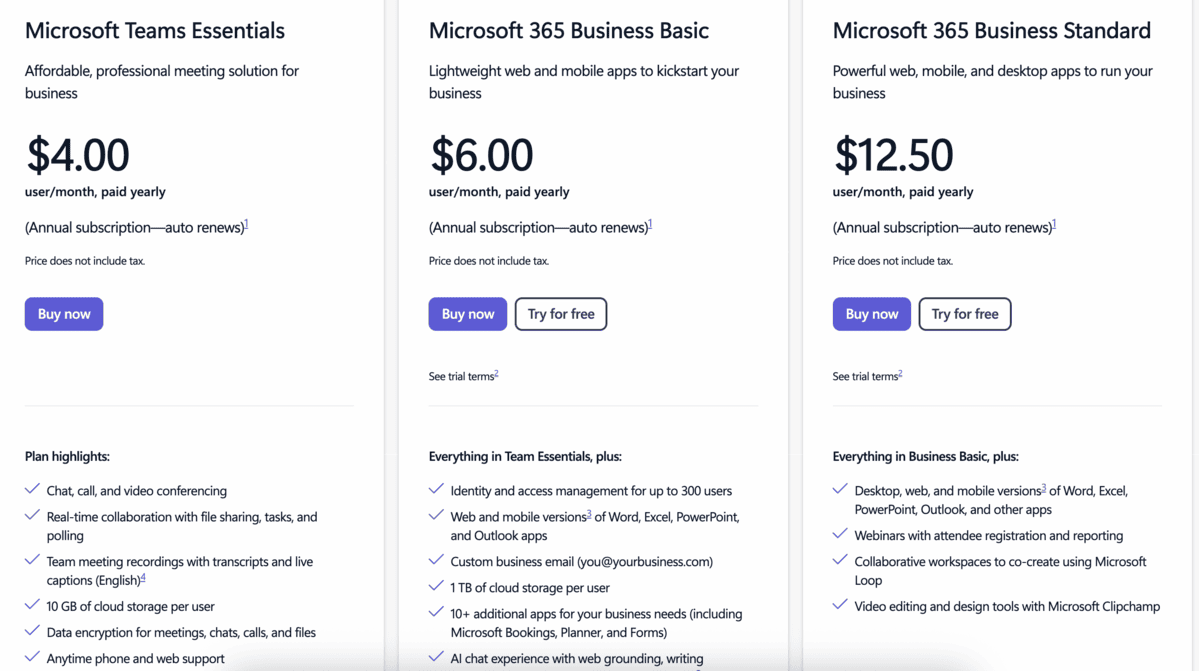Click checkmark next to Custom business email

[437, 561]
